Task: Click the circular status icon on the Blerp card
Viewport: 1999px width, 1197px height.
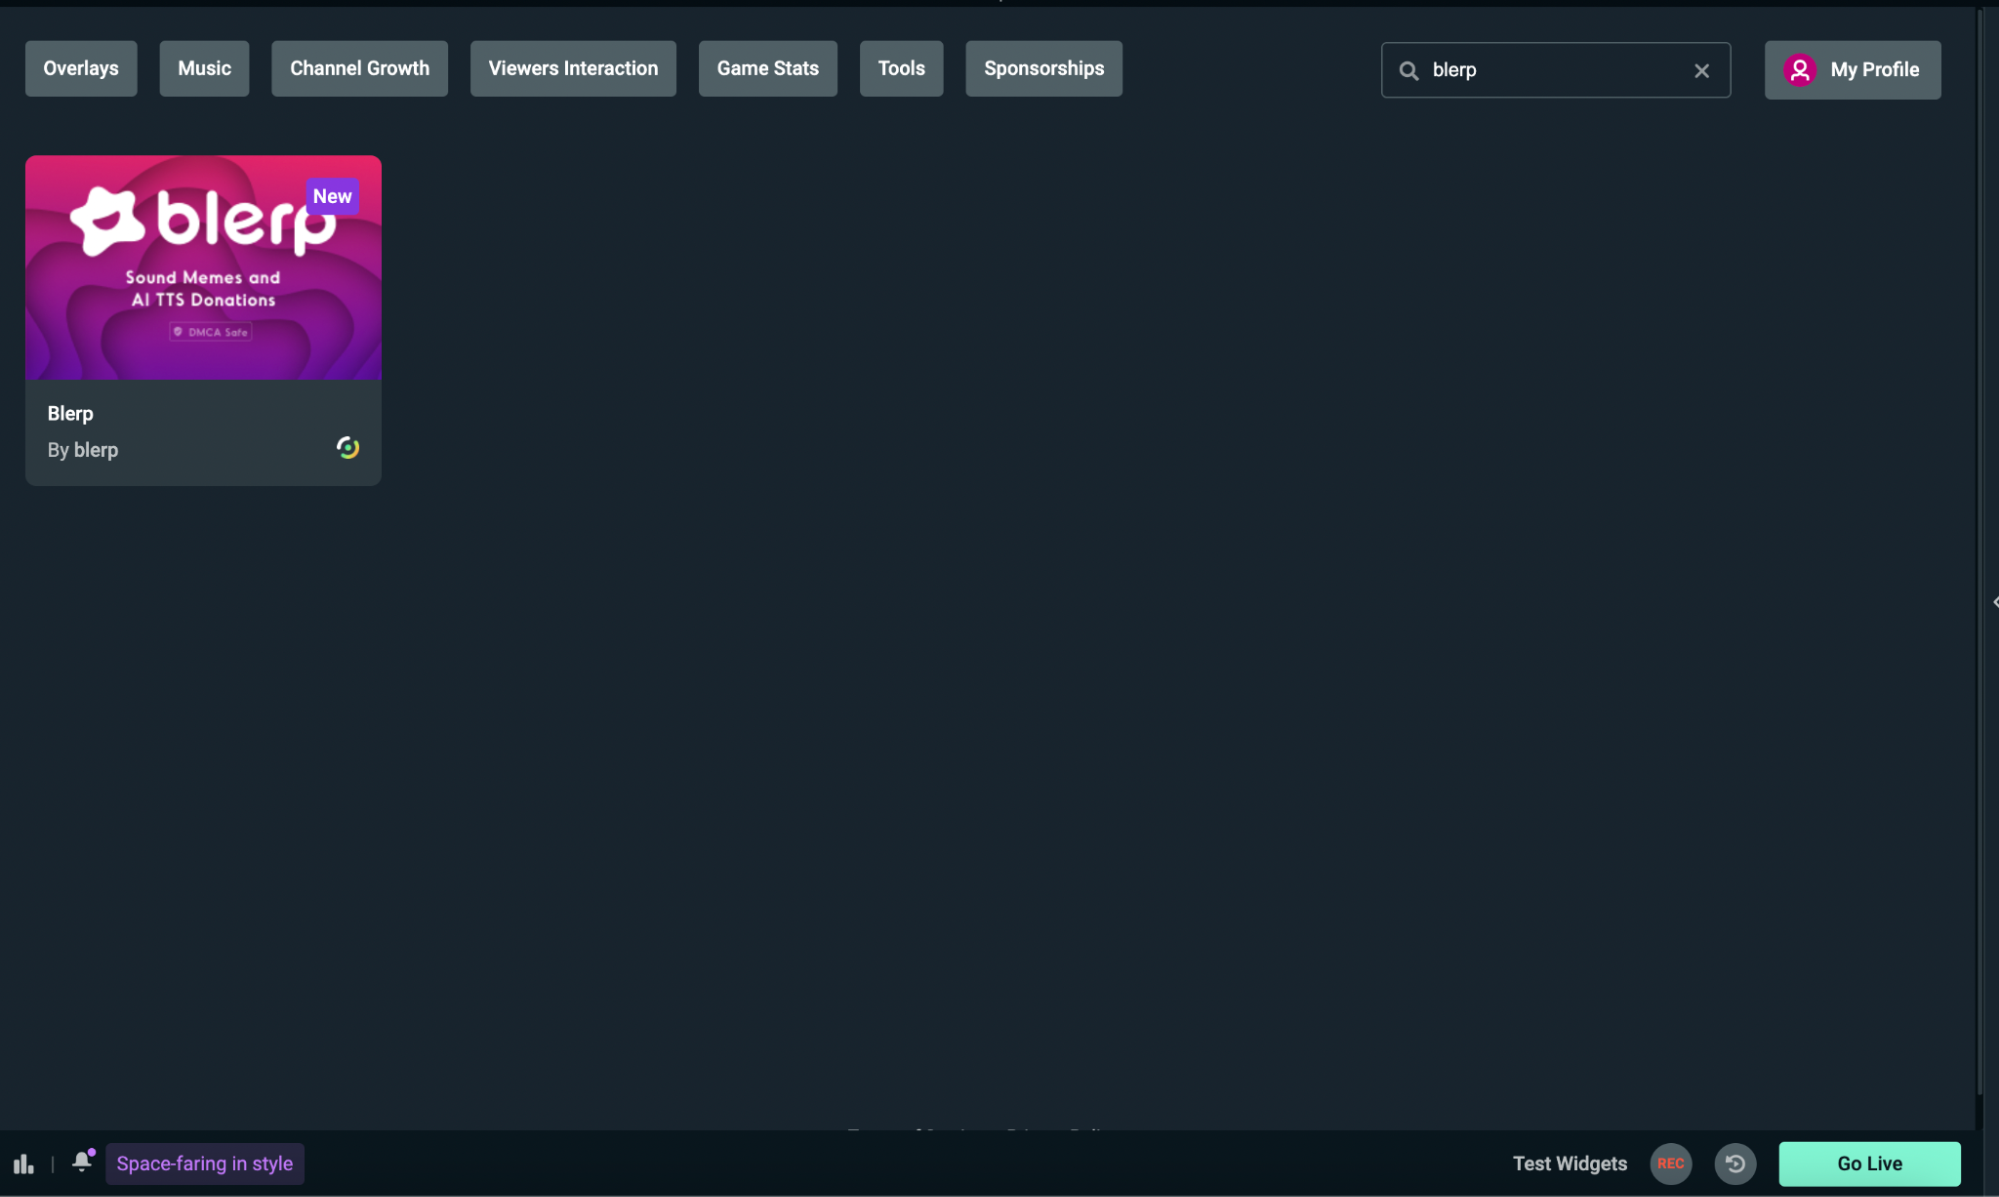Action: coord(347,448)
